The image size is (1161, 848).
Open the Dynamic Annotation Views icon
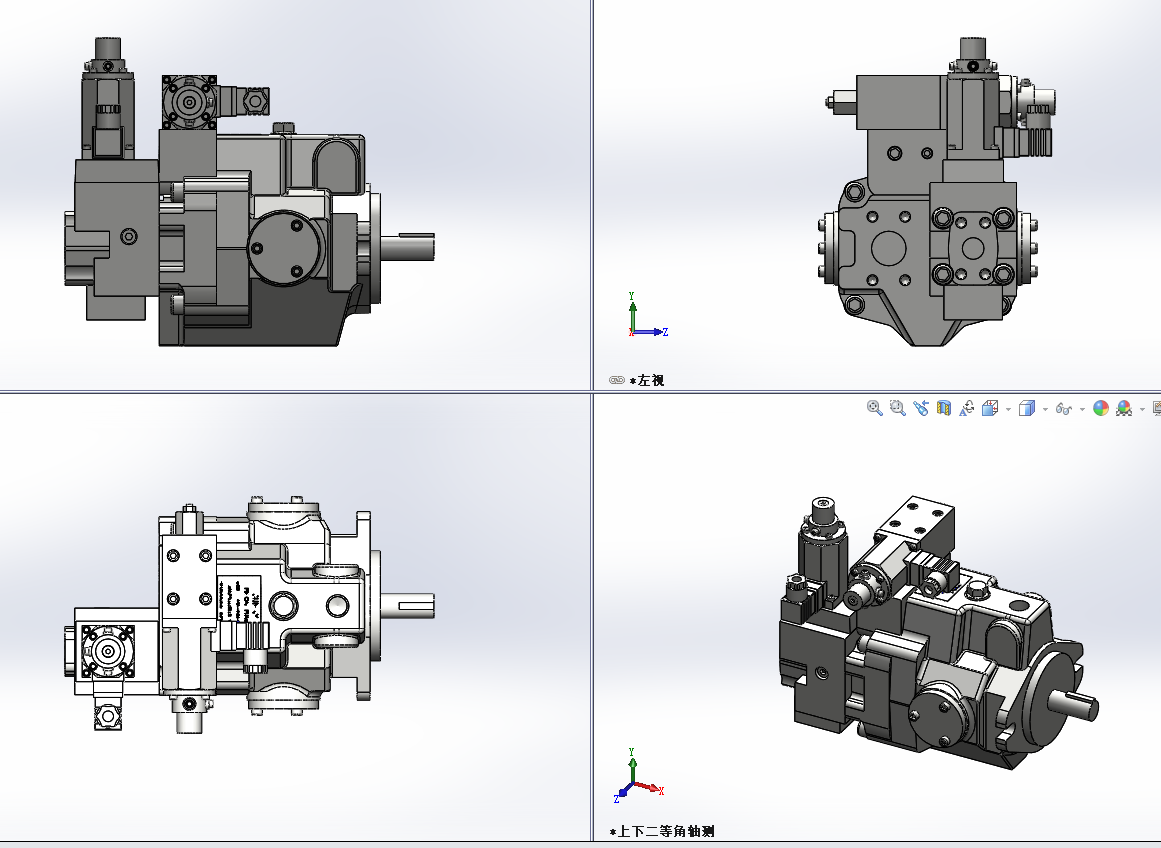point(966,408)
